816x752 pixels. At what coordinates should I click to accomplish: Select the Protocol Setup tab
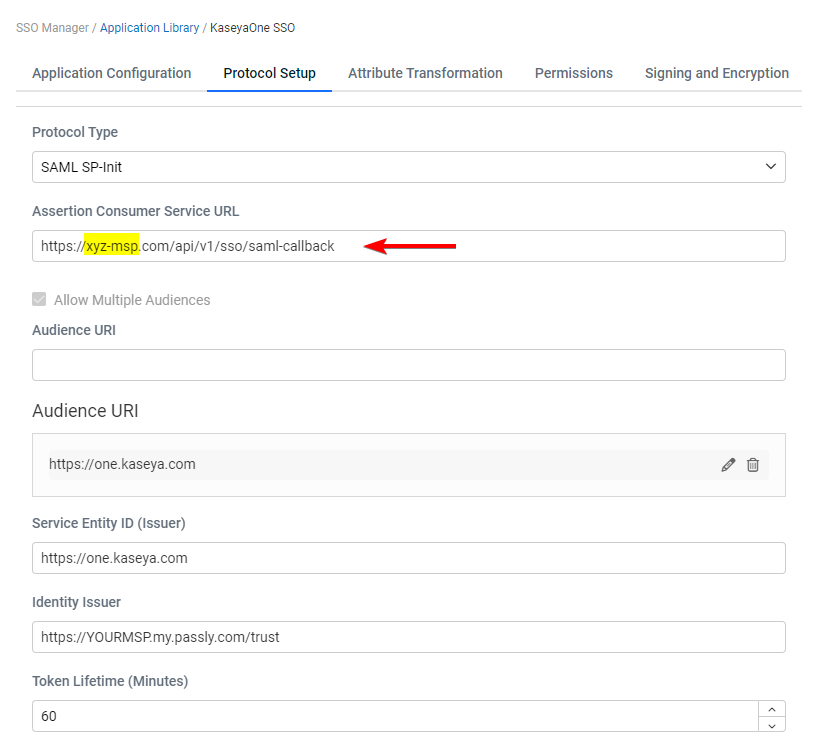click(x=270, y=73)
